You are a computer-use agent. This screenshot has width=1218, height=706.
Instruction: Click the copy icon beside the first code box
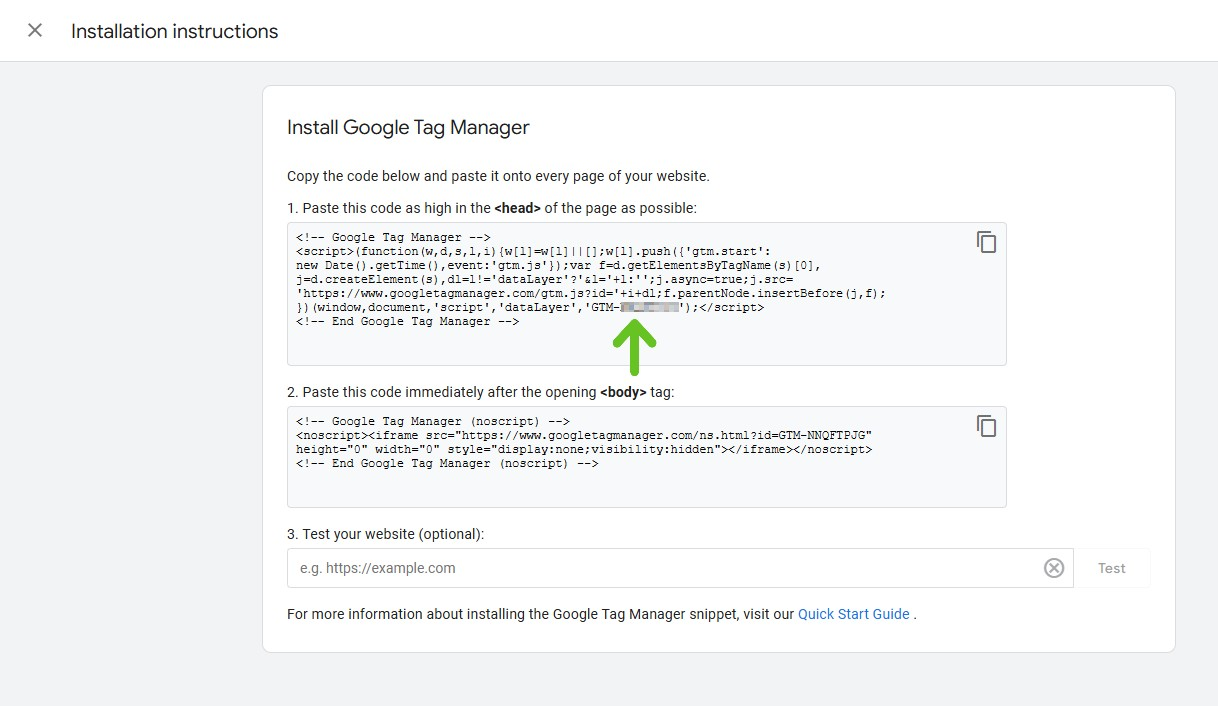[x=986, y=242]
